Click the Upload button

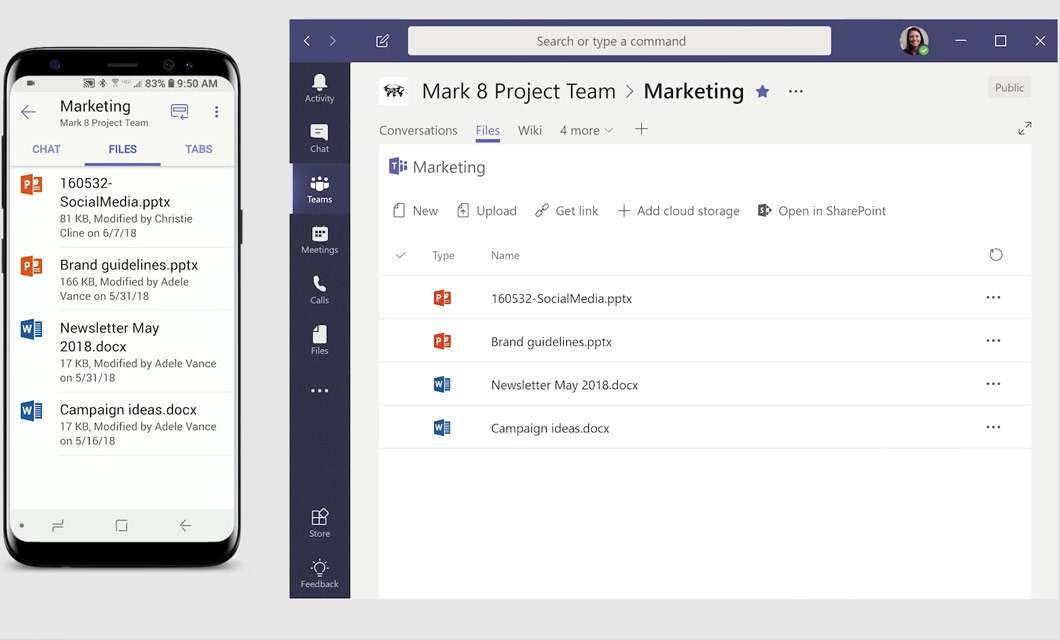click(486, 211)
